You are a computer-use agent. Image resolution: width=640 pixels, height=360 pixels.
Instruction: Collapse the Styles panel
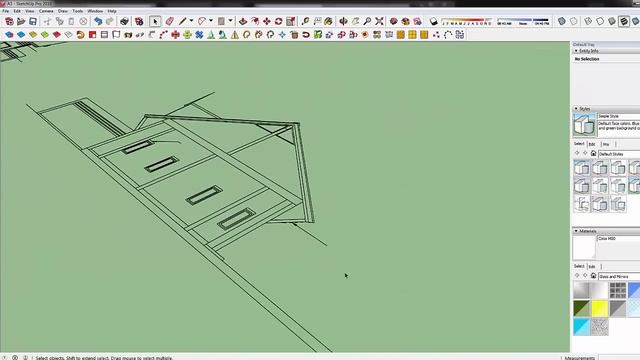tap(576, 109)
